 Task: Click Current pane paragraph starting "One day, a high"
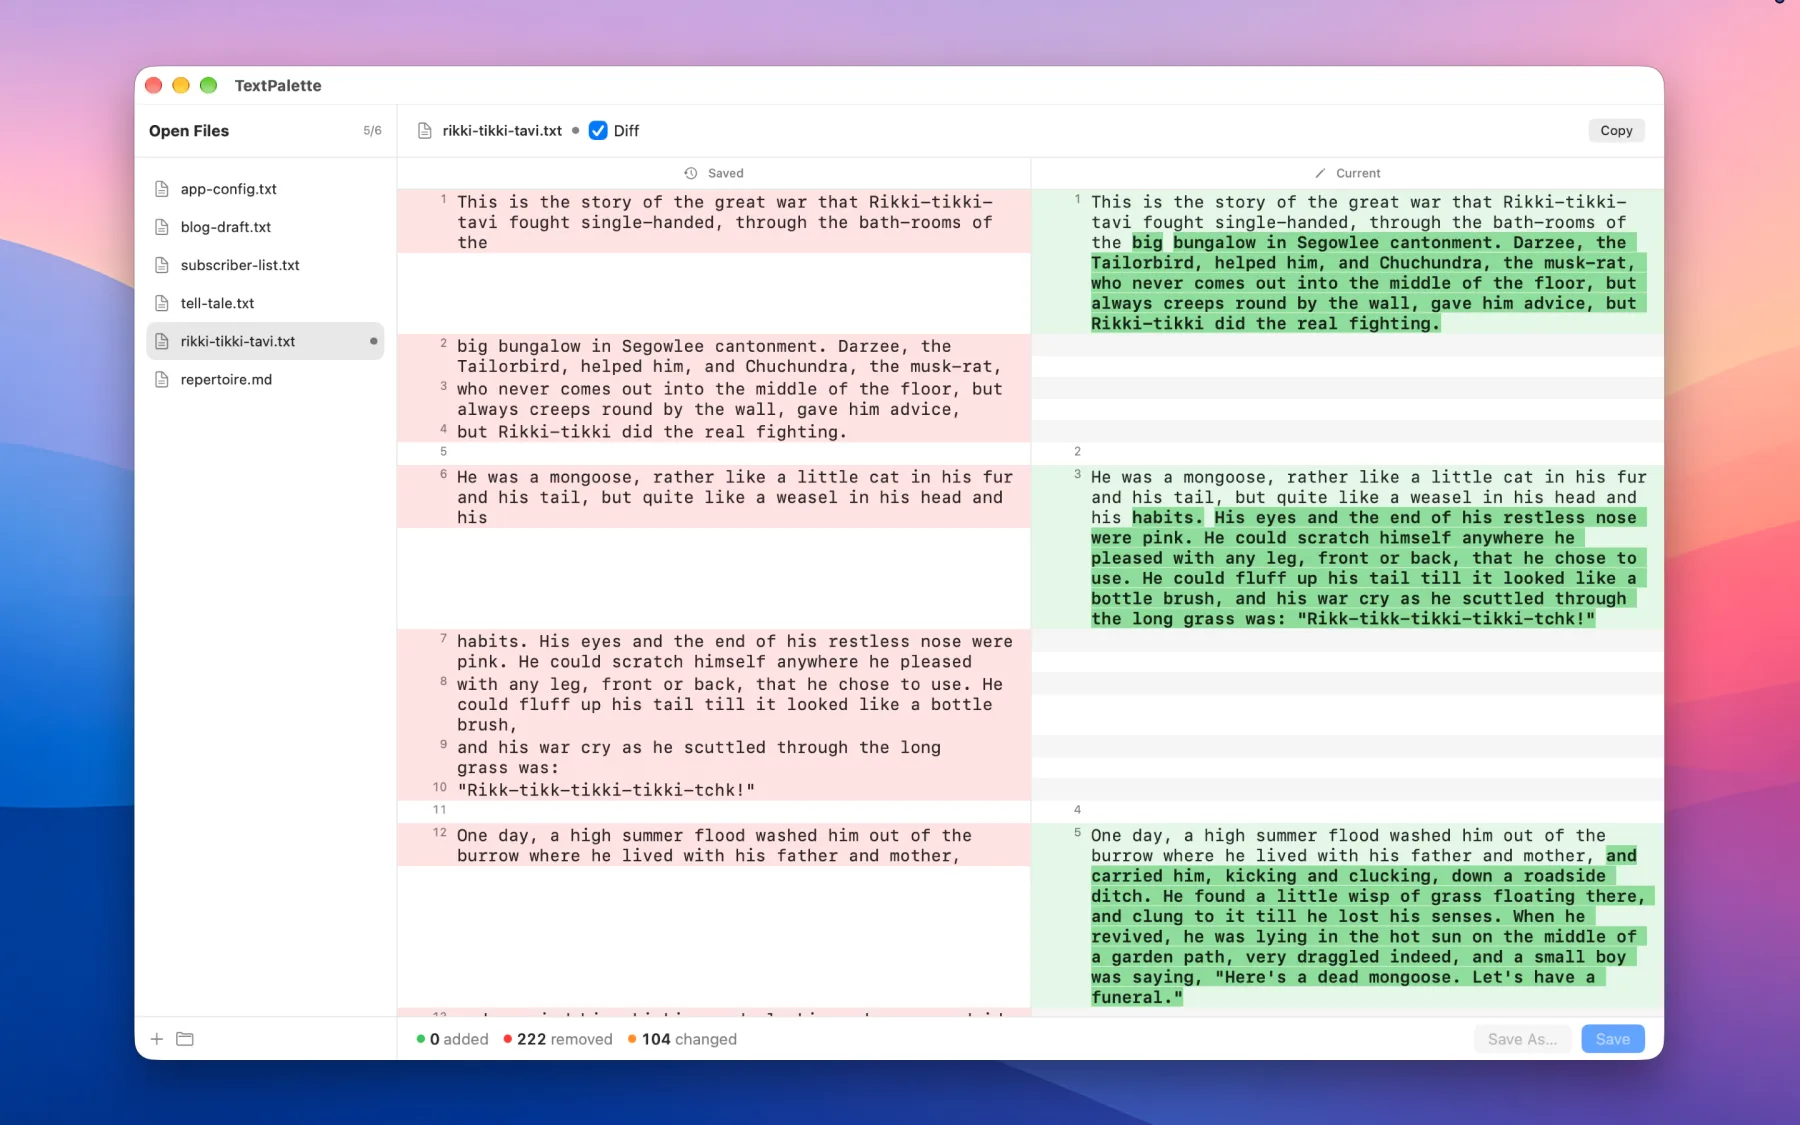[1347, 916]
